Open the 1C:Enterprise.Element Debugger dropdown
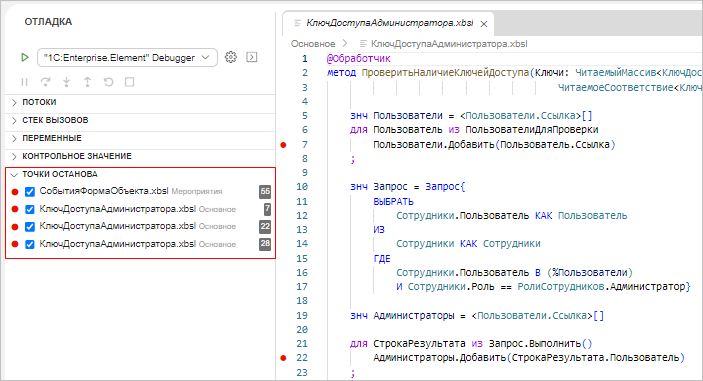Screen dimensions: 703x381 [x=127, y=57]
